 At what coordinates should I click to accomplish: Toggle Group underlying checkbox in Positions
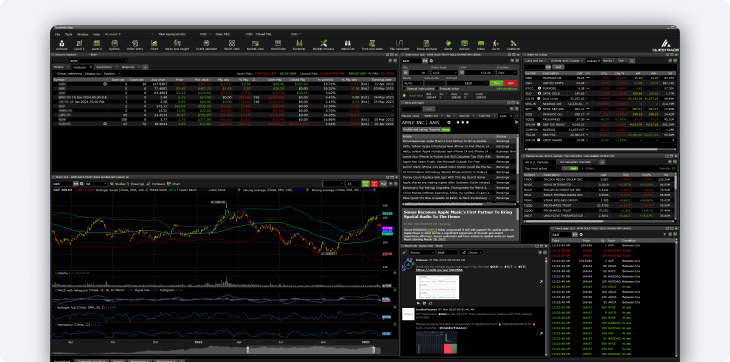coord(55,74)
